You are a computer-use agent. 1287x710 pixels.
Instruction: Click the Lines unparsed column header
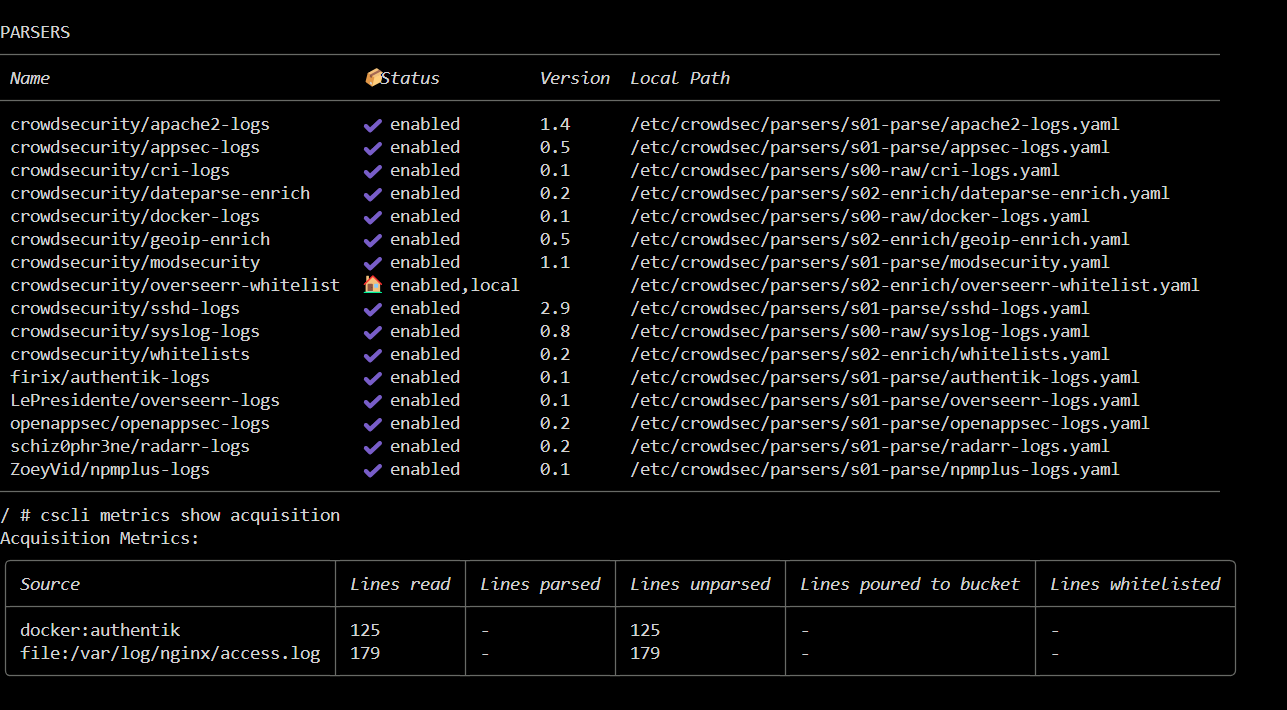[700, 584]
